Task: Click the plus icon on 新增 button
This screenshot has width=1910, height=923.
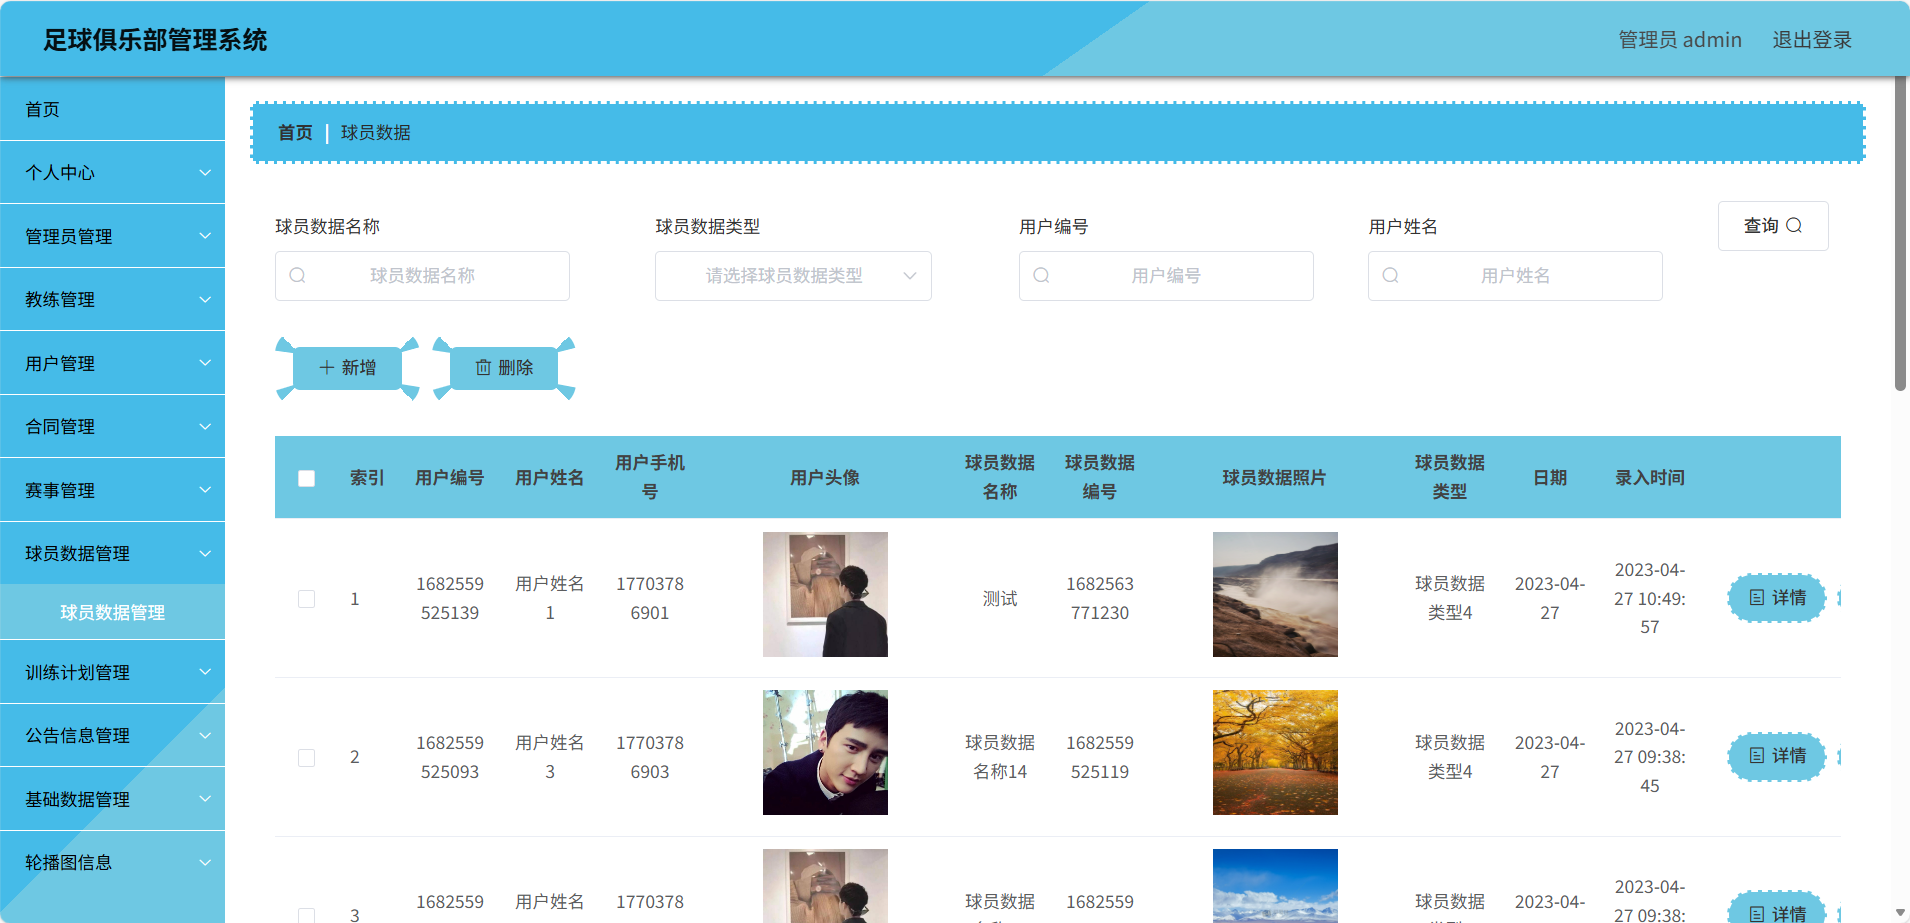Action: [x=326, y=368]
